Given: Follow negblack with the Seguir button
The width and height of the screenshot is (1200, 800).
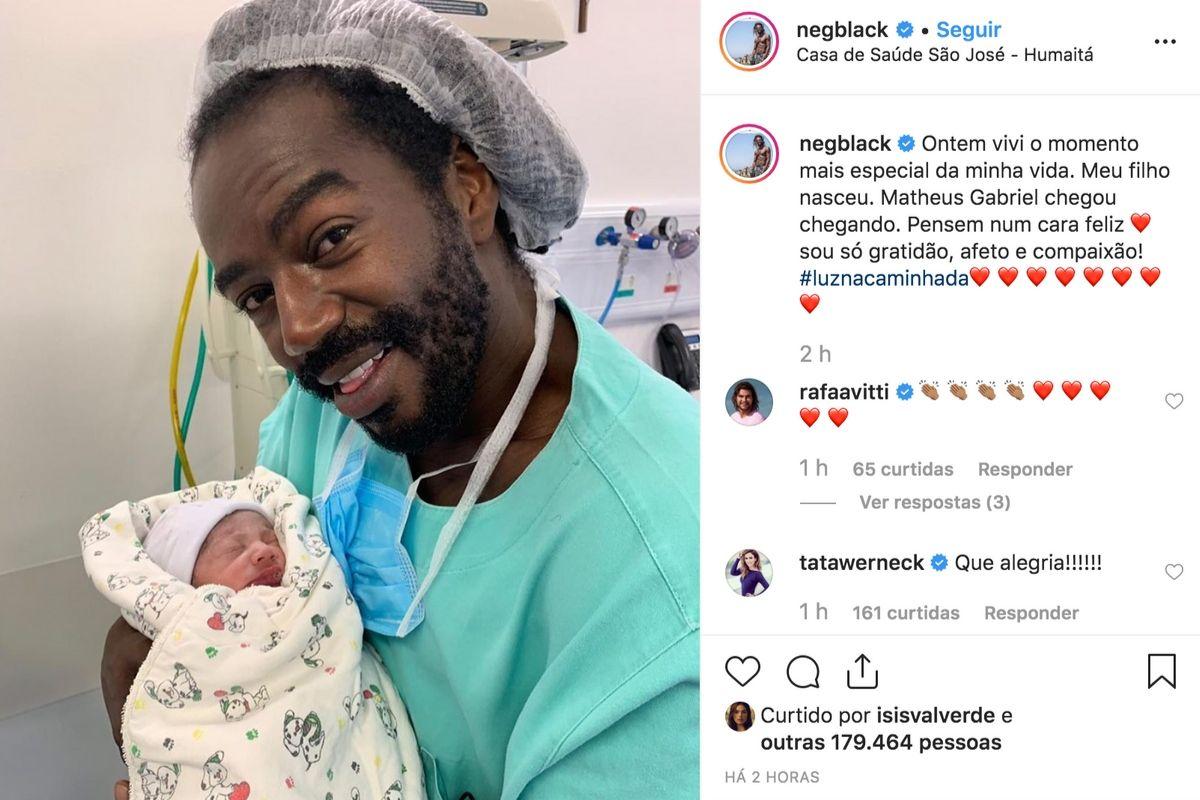Looking at the screenshot, I should (968, 30).
